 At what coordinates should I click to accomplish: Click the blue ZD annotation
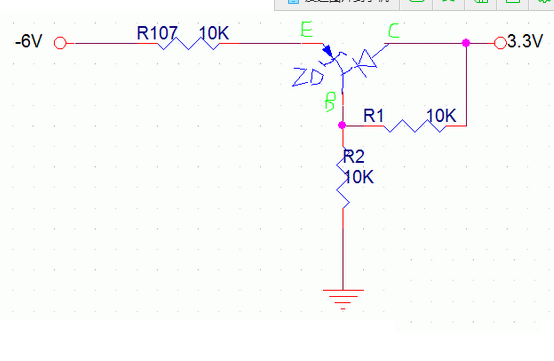pyautogui.click(x=308, y=77)
